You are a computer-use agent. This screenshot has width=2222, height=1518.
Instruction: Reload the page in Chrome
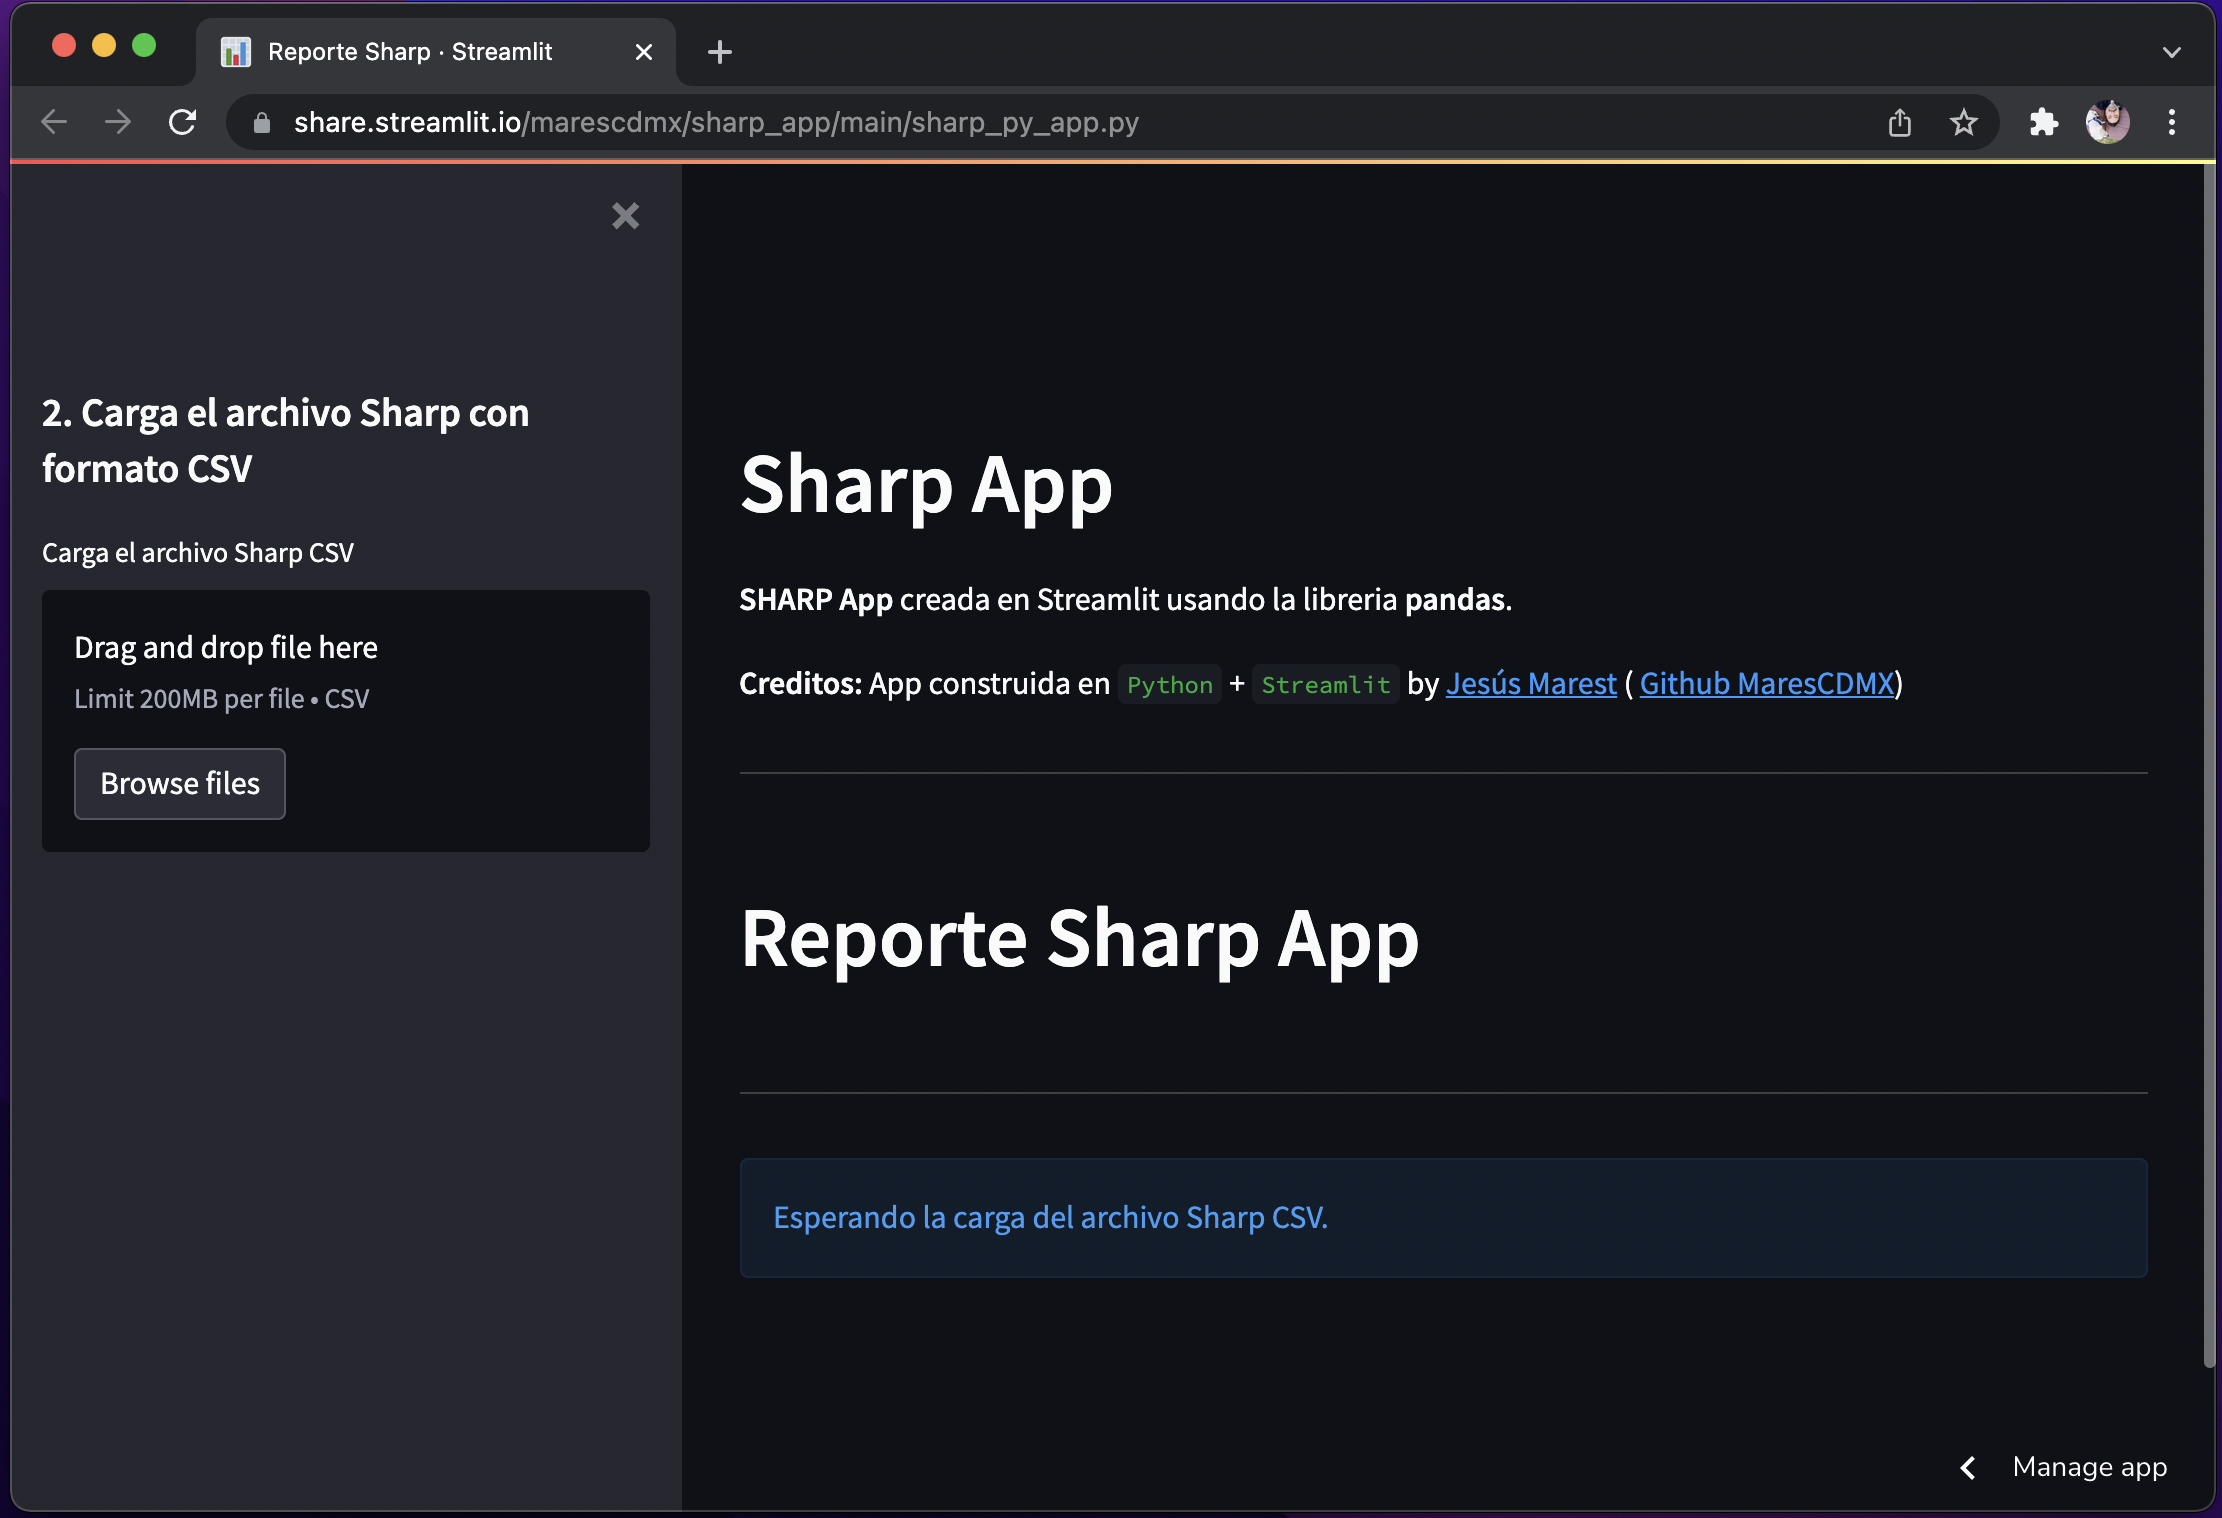point(182,122)
